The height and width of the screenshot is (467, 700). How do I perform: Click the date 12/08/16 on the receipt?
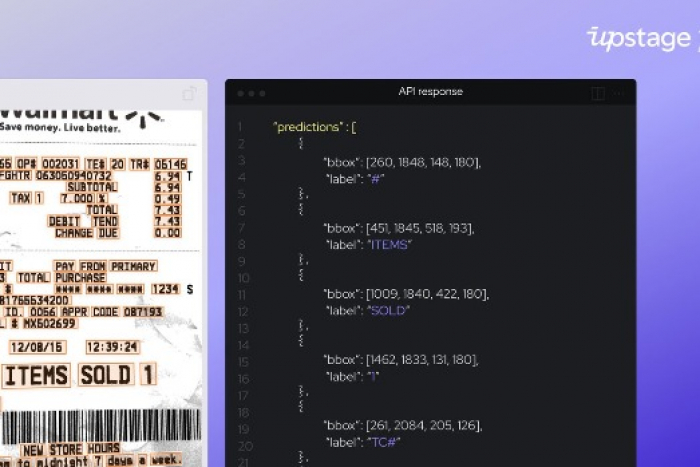38,347
